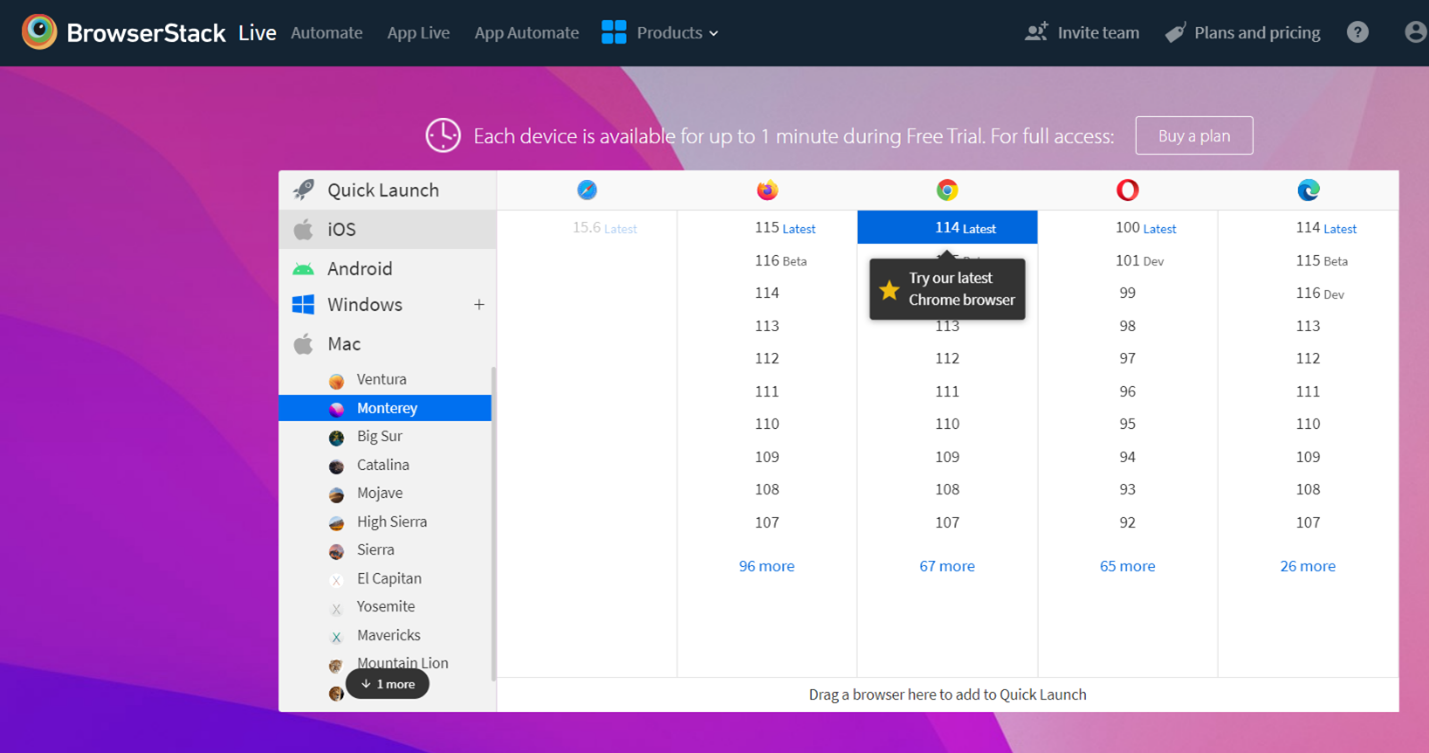Click the Chrome browser column icon
1429x753 pixels.
tap(947, 190)
